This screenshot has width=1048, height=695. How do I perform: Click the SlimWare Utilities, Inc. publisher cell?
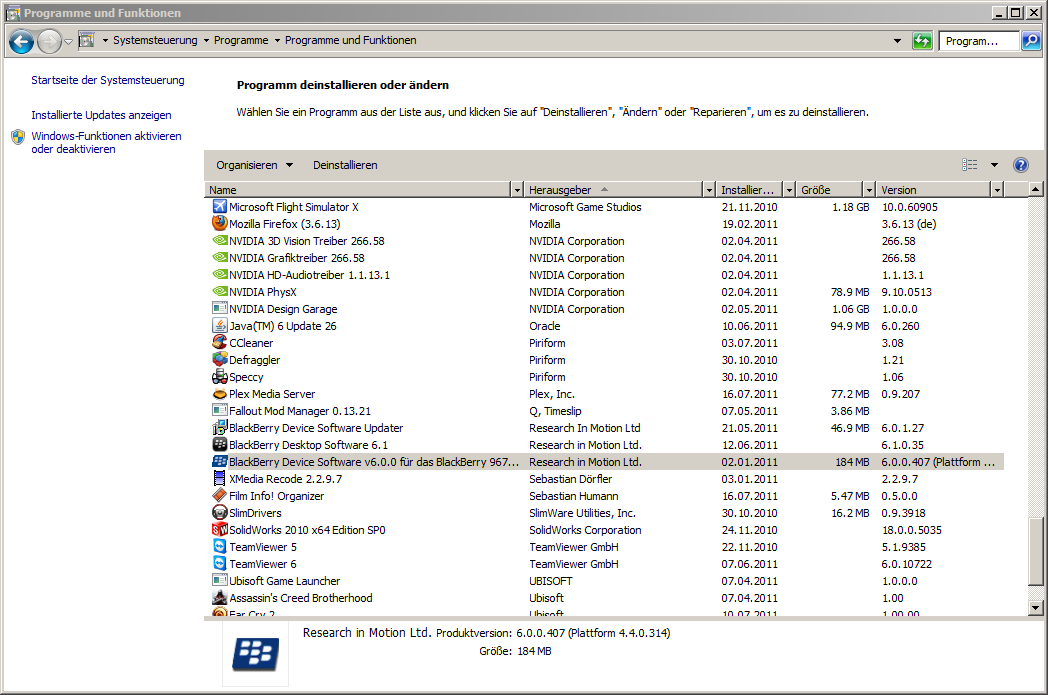coord(582,513)
